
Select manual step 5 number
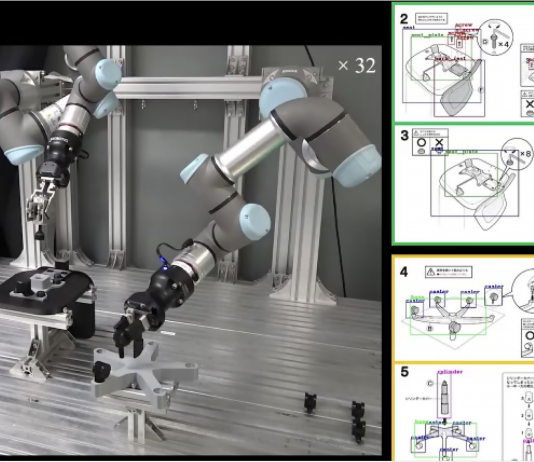(x=404, y=371)
